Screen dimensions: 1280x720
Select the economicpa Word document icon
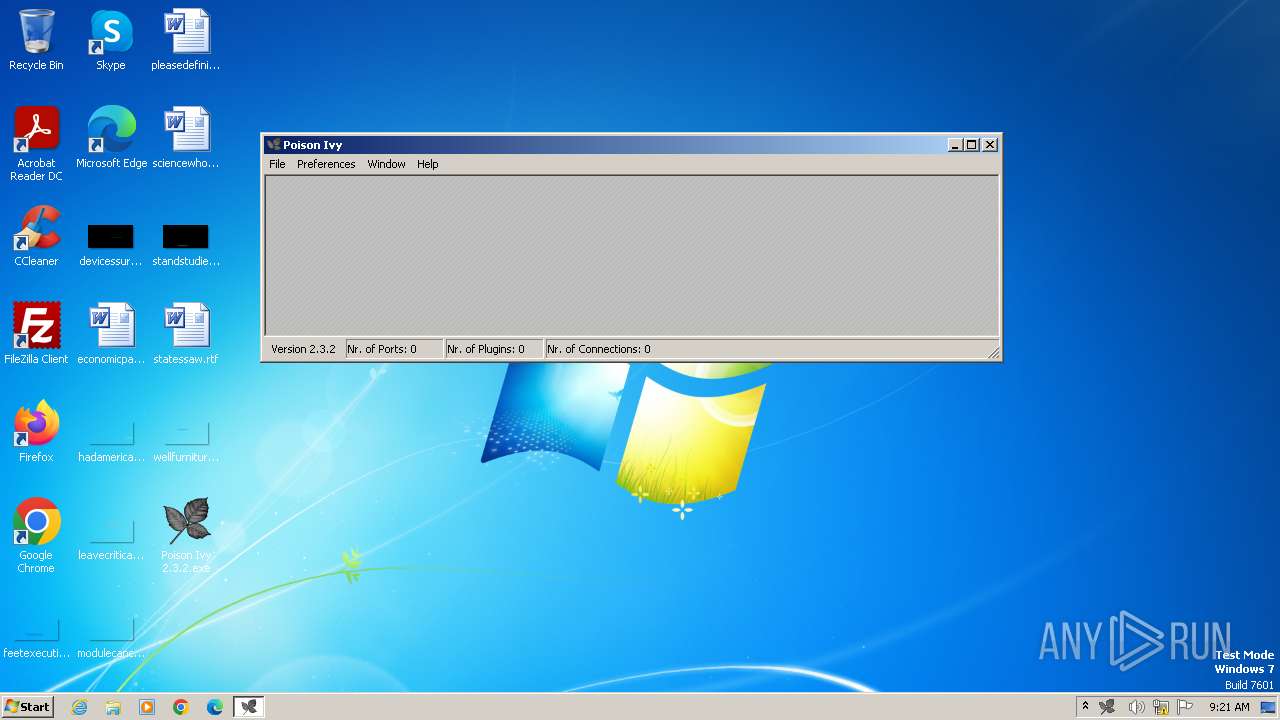(111, 334)
